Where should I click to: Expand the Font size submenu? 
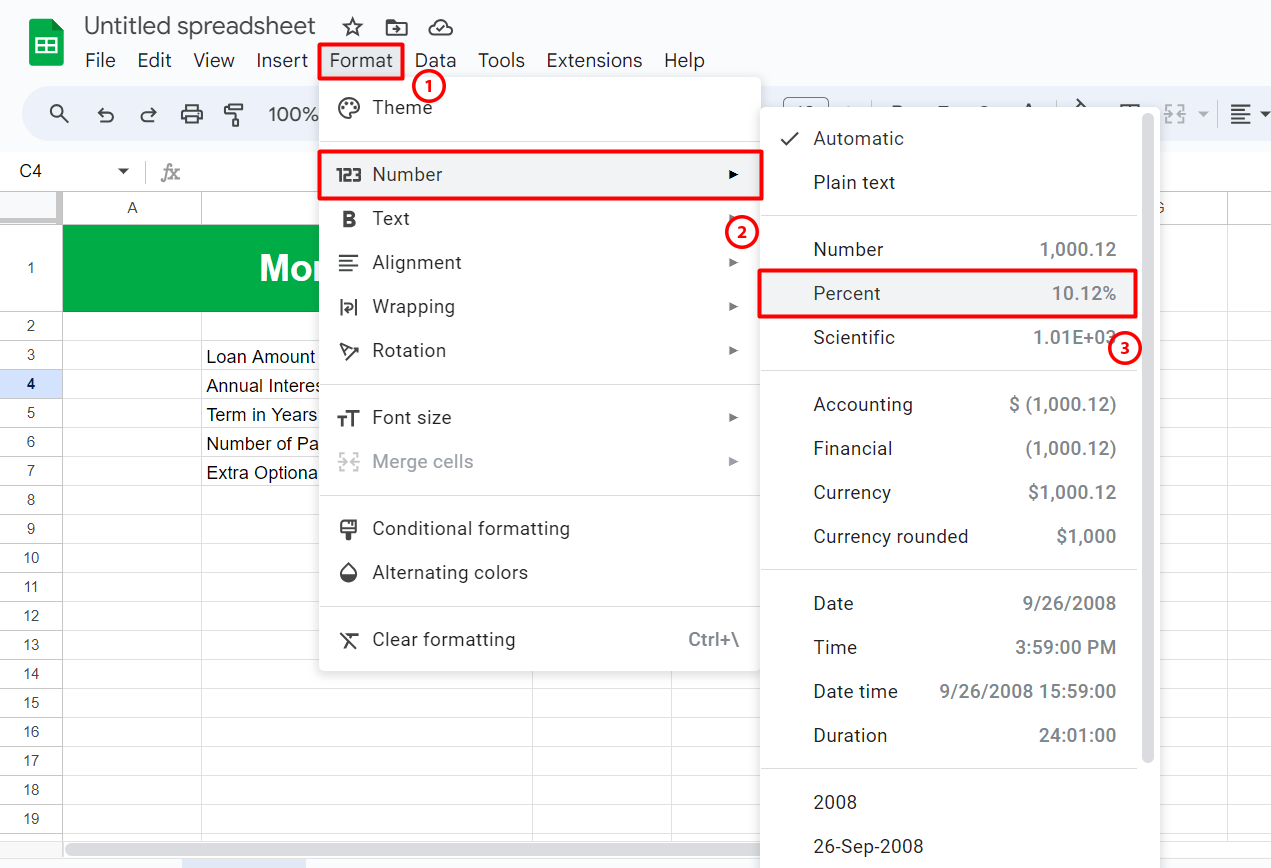pyautogui.click(x=539, y=418)
